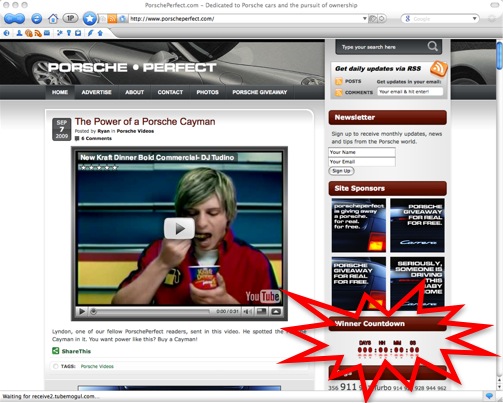Screen dimensions: 503x403
Task: Expand the Google search engine dropdown
Action: pyautogui.click(x=474, y=19)
